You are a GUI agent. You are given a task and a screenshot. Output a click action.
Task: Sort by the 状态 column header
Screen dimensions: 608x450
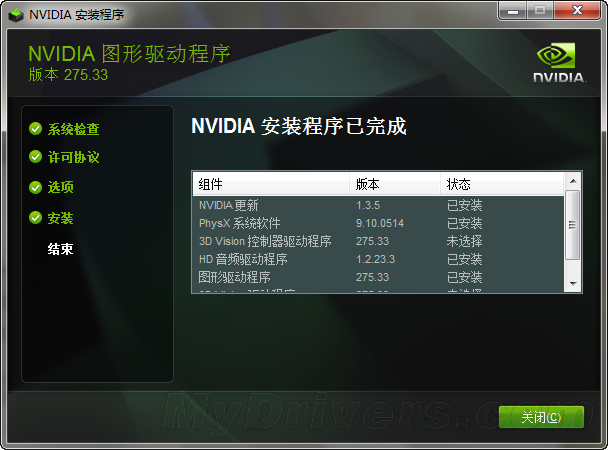pos(502,184)
